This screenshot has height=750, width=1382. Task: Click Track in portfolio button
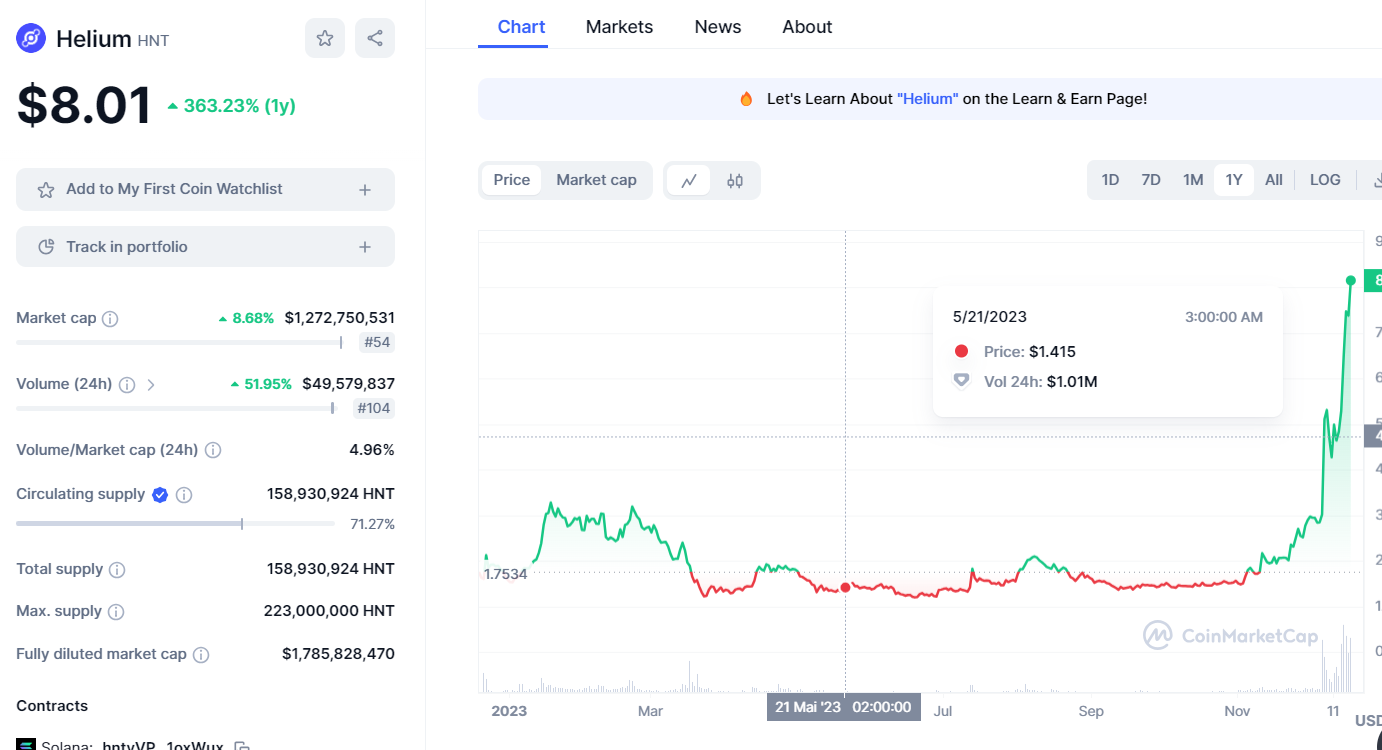pos(205,247)
